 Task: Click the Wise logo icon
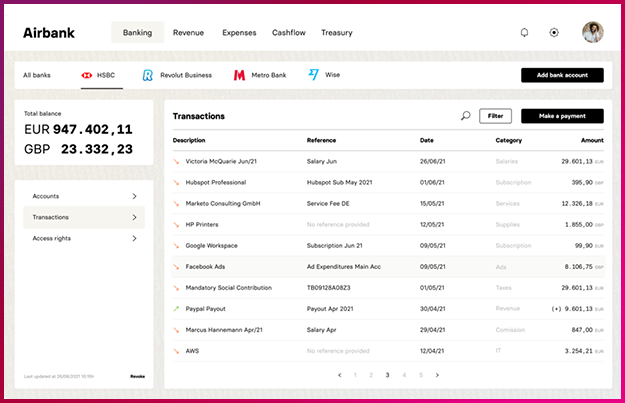313,75
